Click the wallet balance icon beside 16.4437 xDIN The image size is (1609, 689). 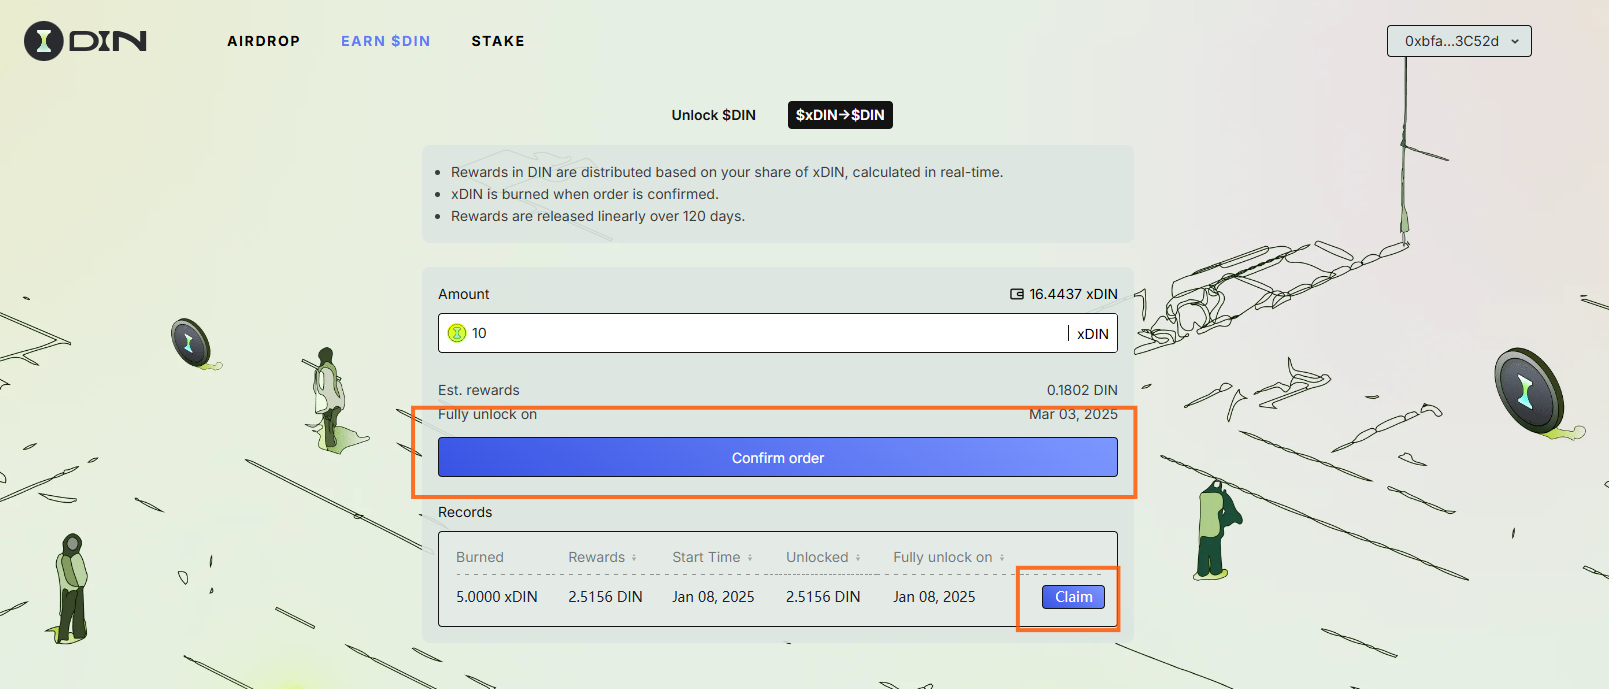point(1017,294)
